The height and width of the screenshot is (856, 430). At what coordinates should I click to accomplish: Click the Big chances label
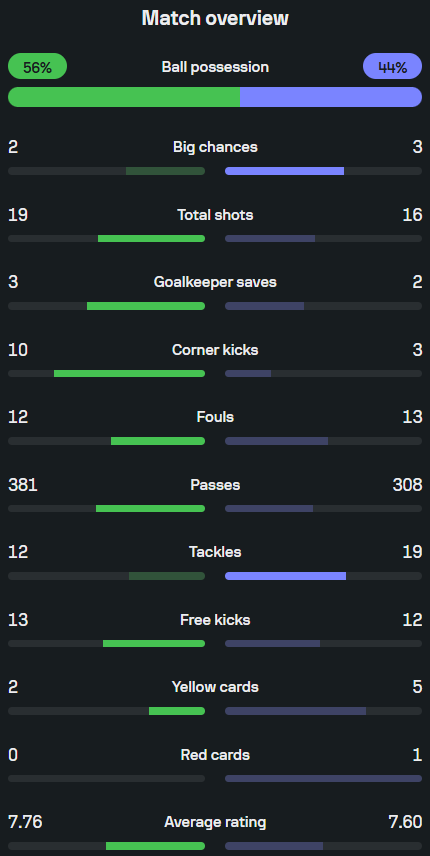click(215, 147)
